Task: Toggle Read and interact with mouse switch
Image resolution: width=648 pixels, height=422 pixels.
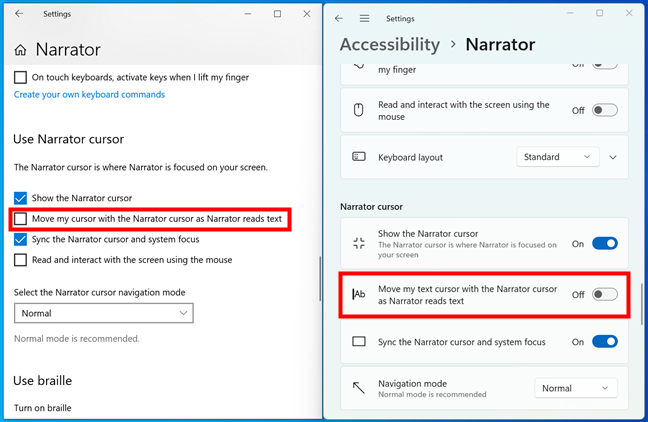Action: point(605,110)
